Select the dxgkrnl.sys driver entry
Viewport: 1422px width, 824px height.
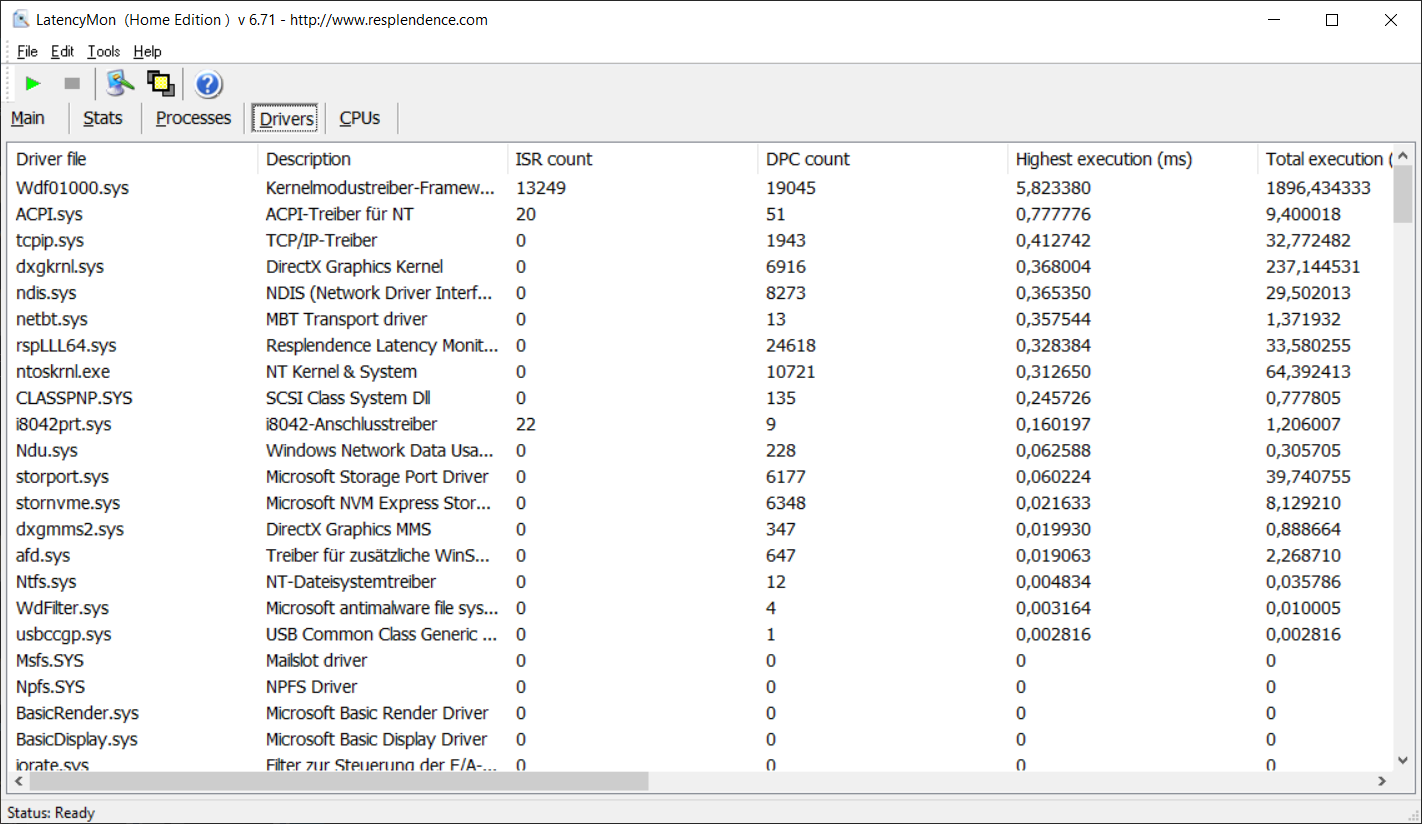click(x=60, y=267)
